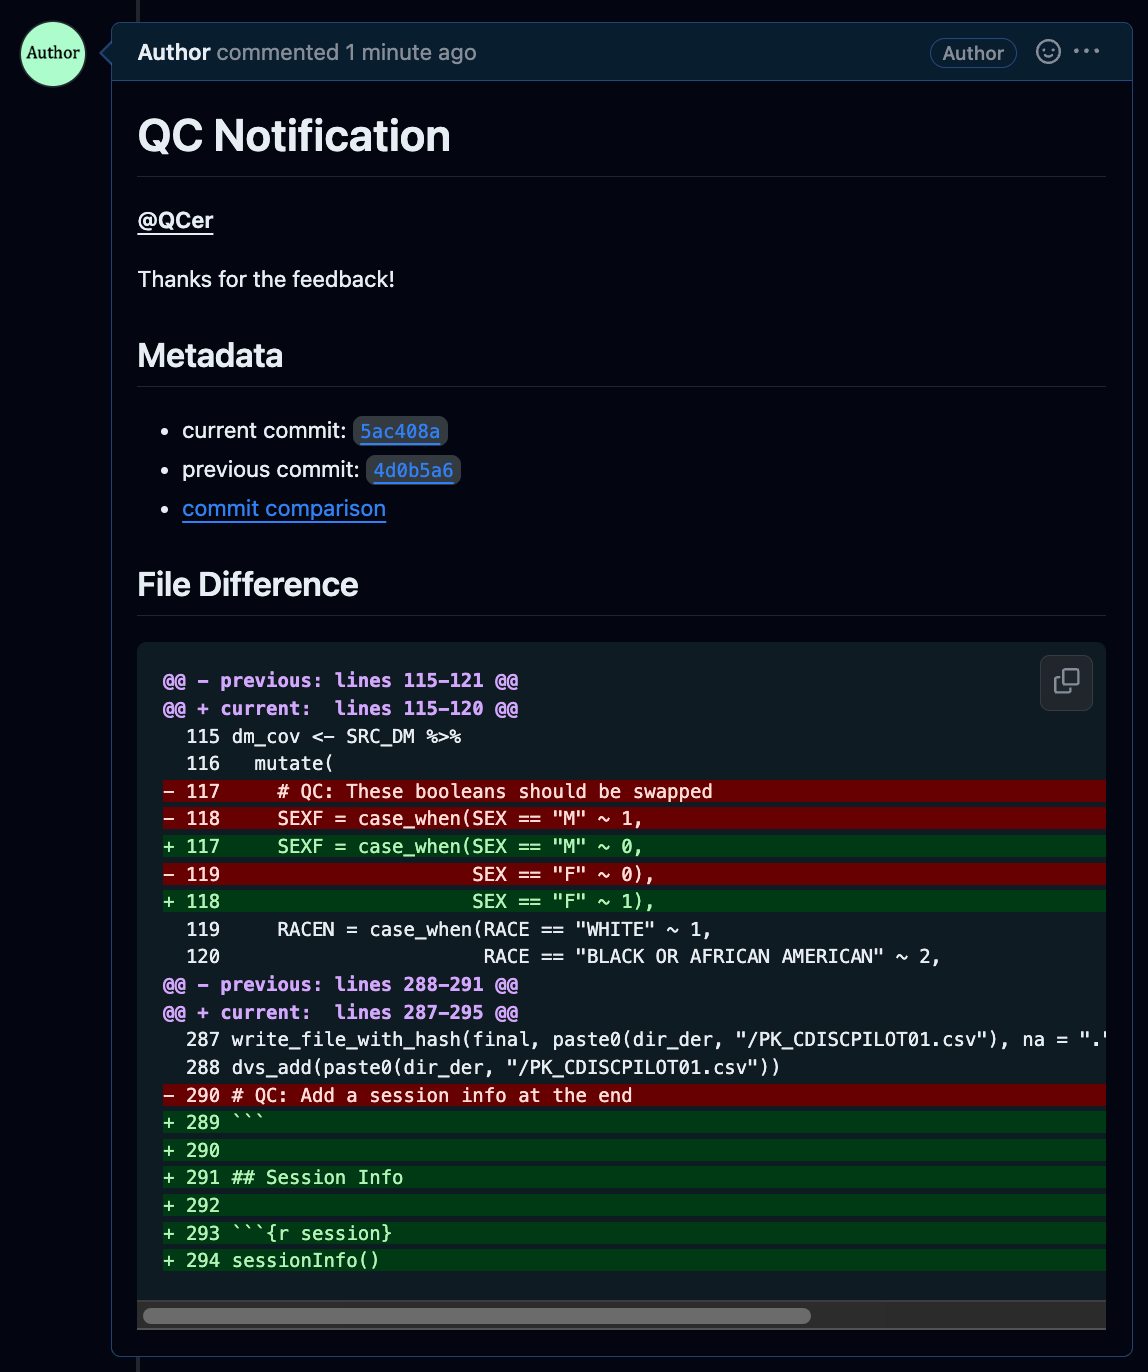Click removed line '# QC: Add a session info at the end'
1148x1372 pixels.
634,1096
